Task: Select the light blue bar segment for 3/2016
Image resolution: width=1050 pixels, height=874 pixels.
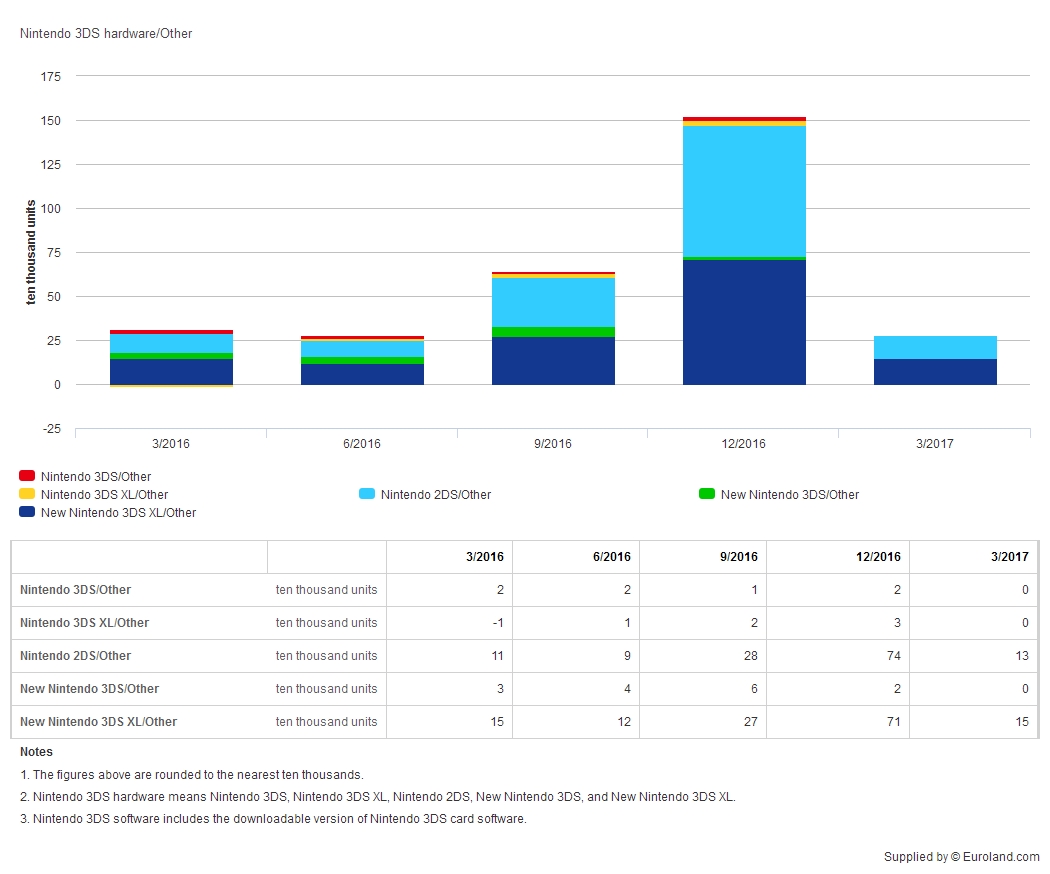Action: [x=171, y=344]
